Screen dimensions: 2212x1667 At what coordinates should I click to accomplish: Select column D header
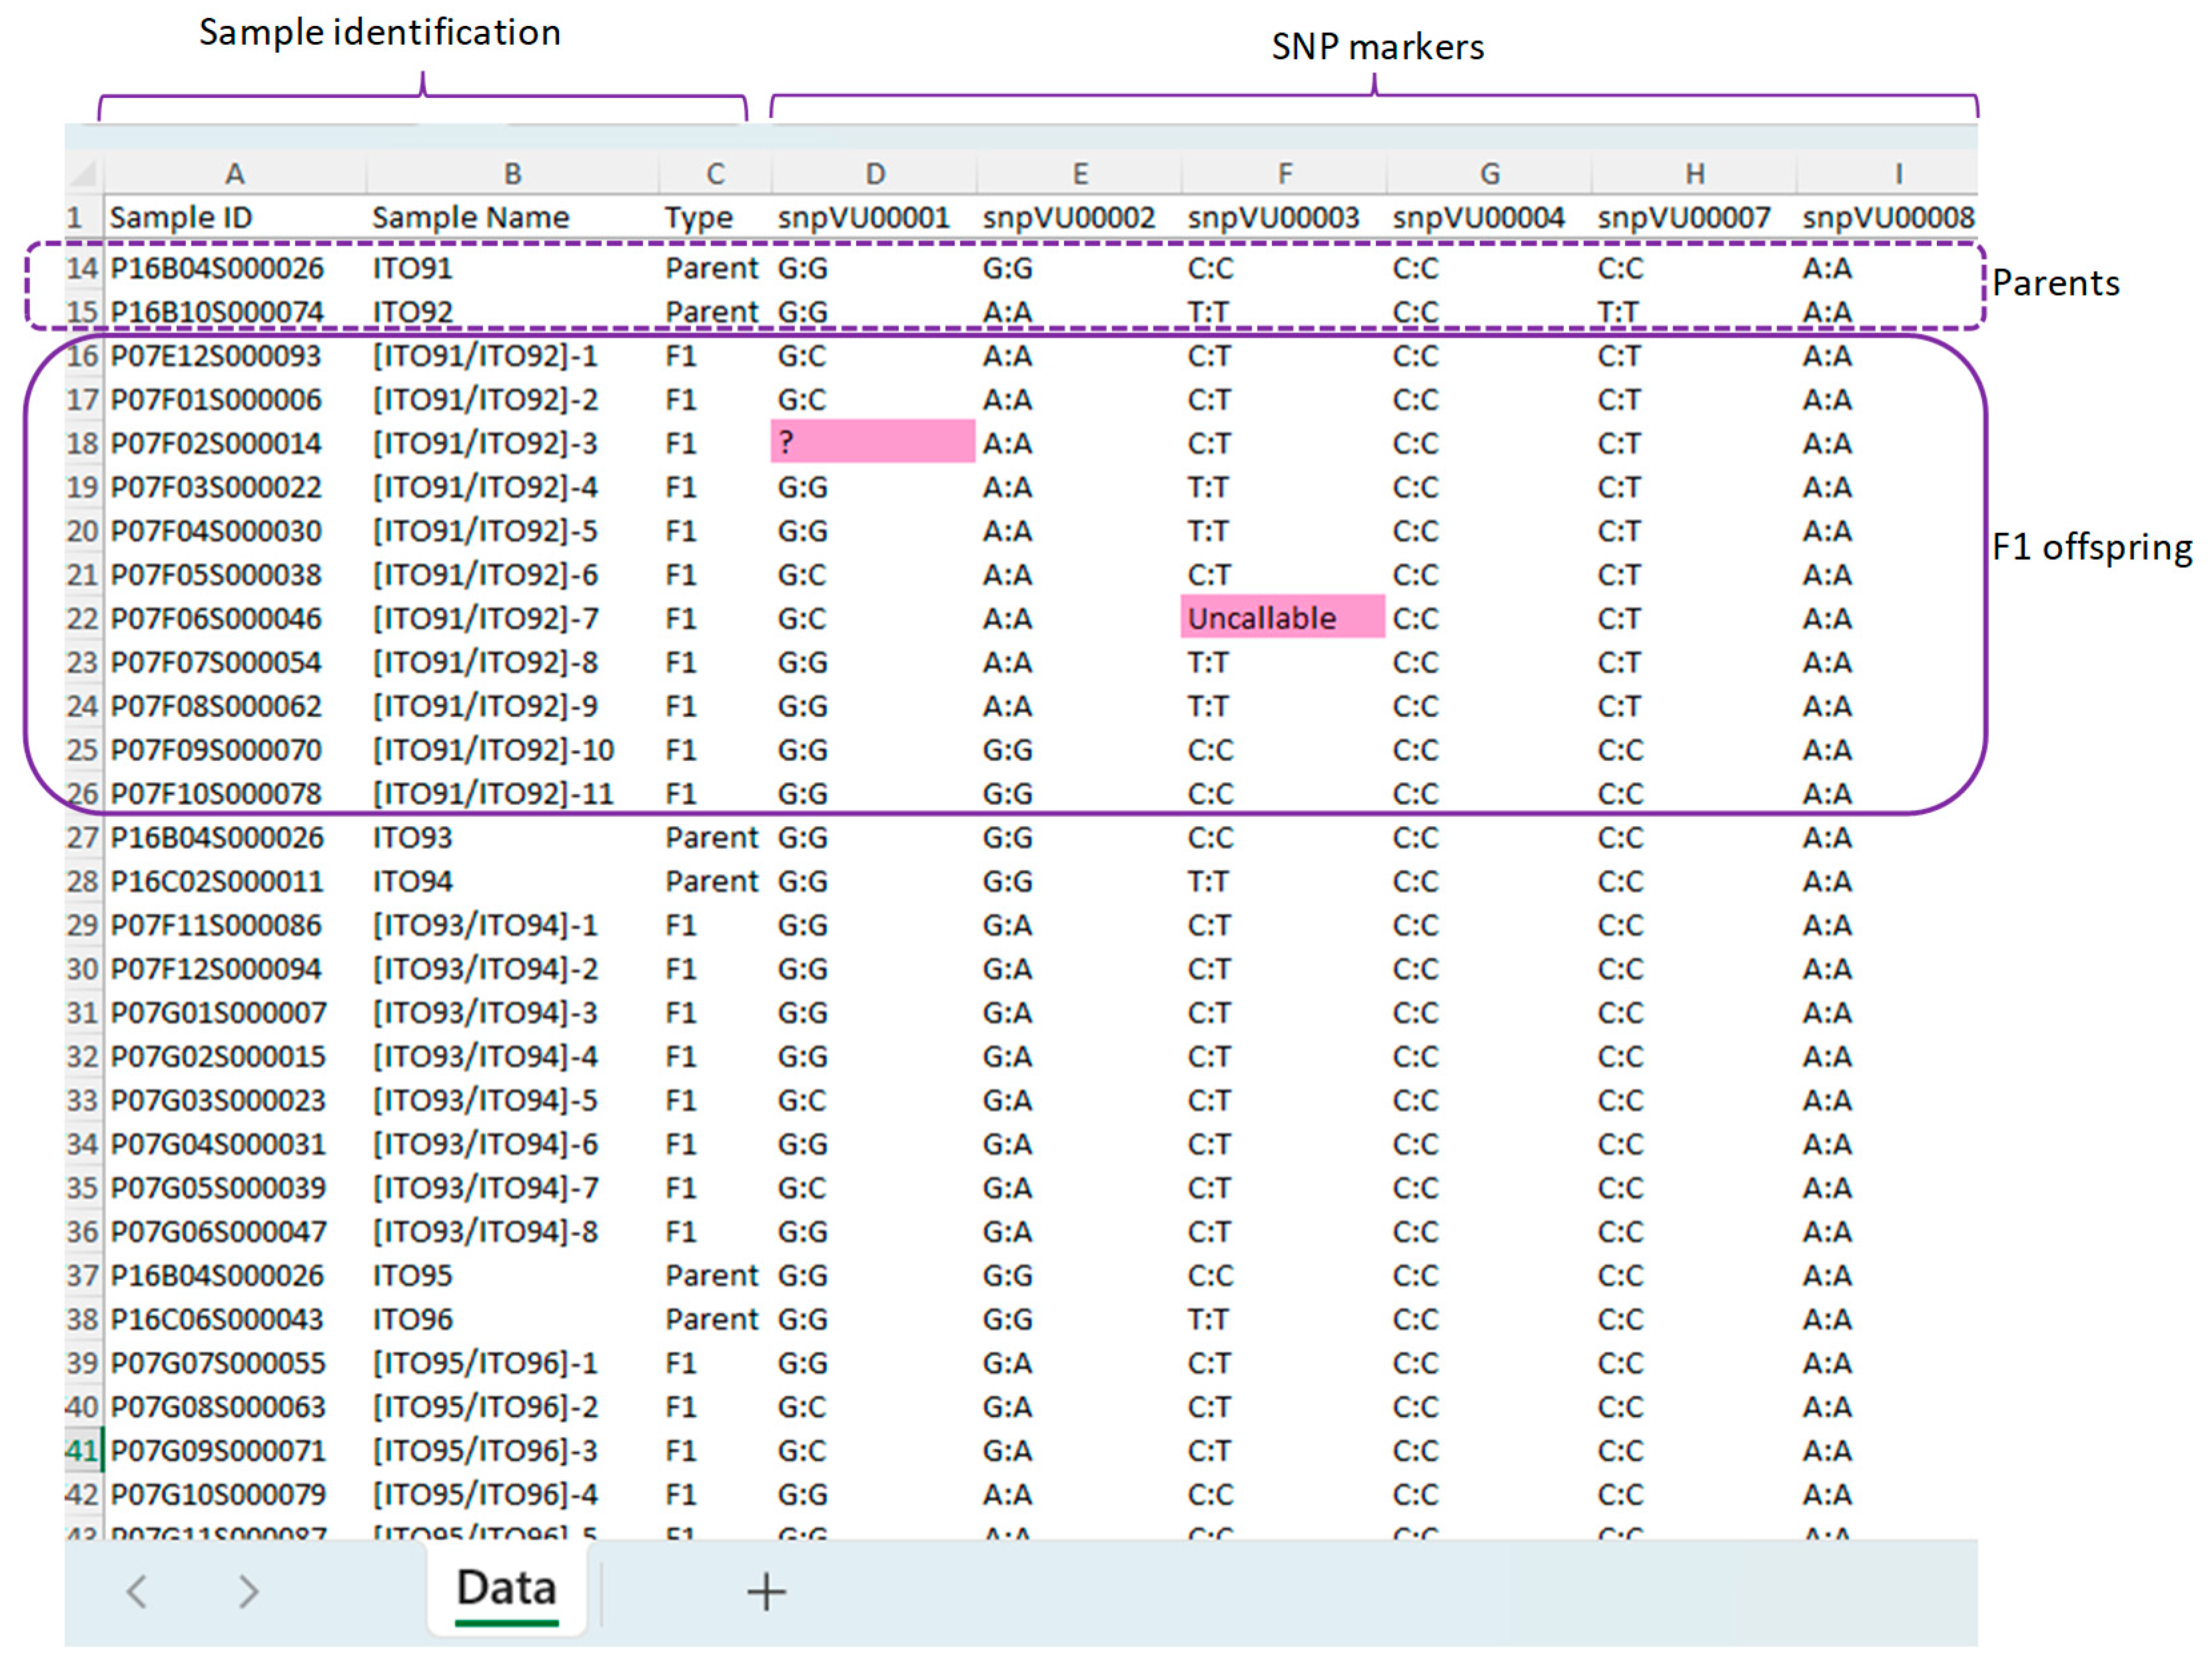(875, 174)
